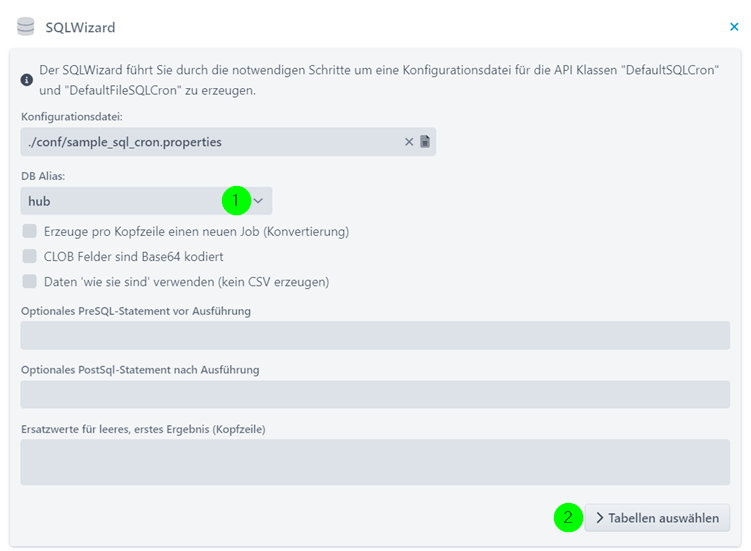
Task: Clear the configuration file path with X
Action: 409,142
